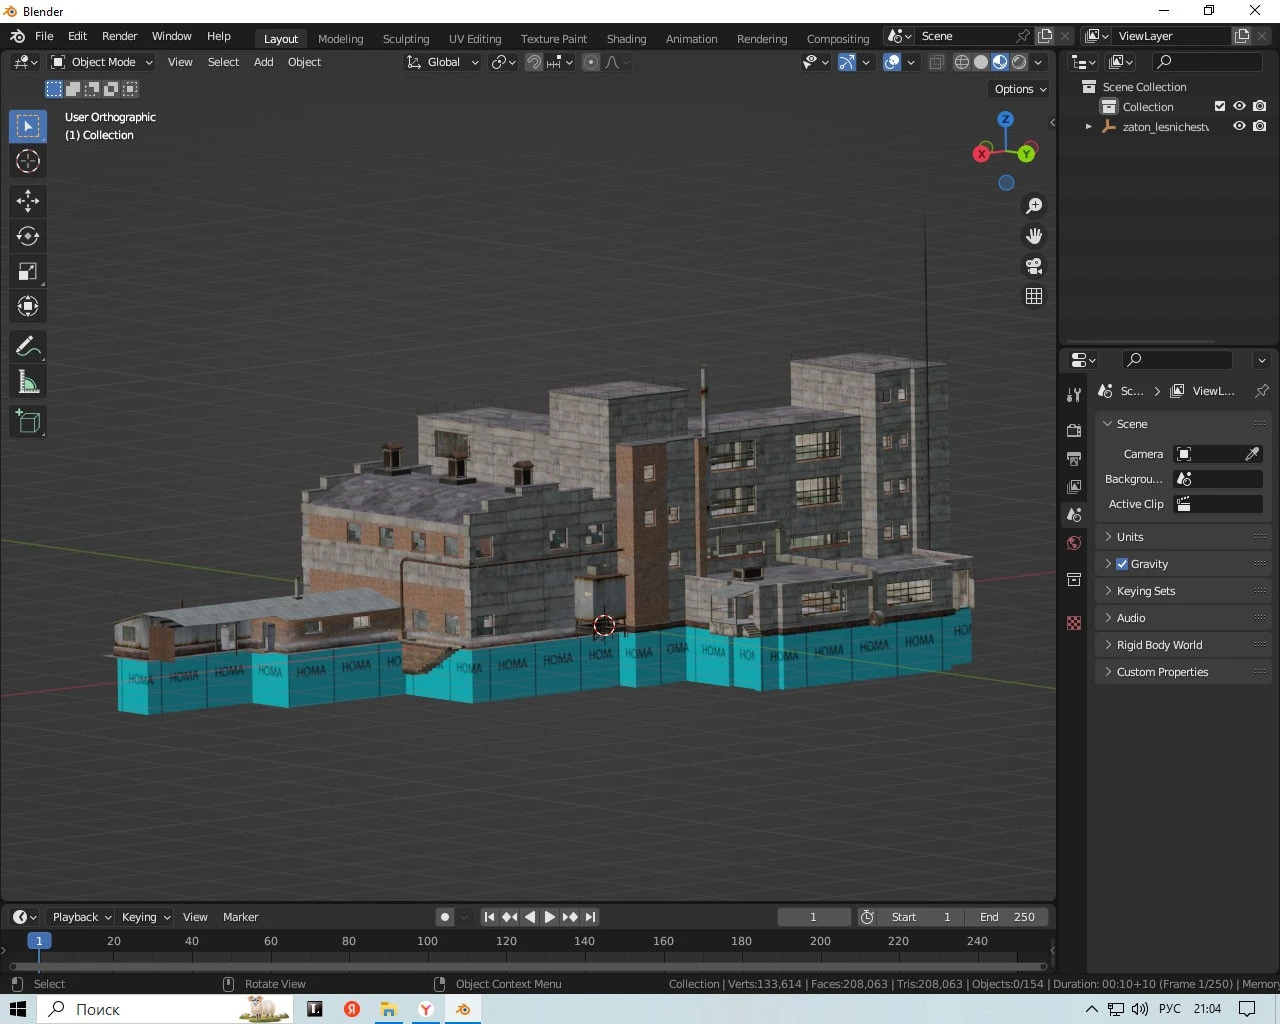The height and width of the screenshot is (1024, 1280).
Task: Toggle the camera view icon in viewport
Action: [x=1034, y=266]
